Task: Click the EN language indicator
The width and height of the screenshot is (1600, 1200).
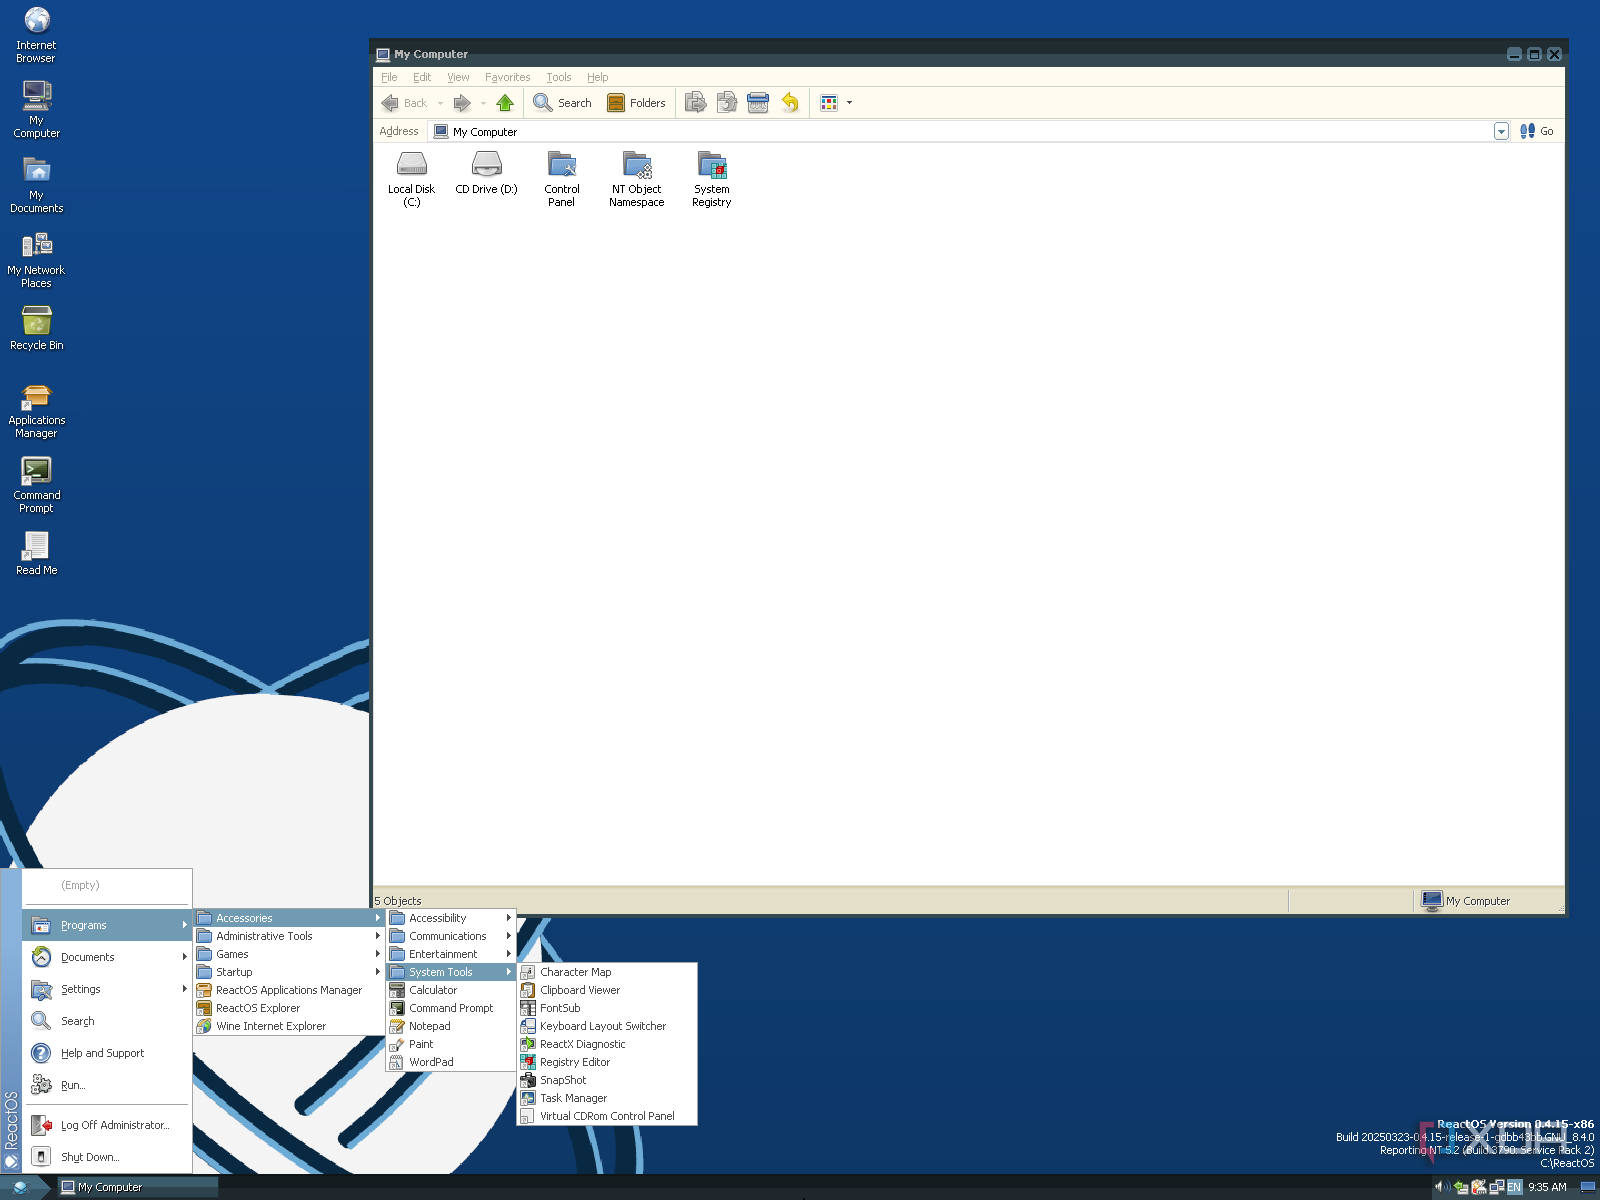Action: tap(1514, 1187)
